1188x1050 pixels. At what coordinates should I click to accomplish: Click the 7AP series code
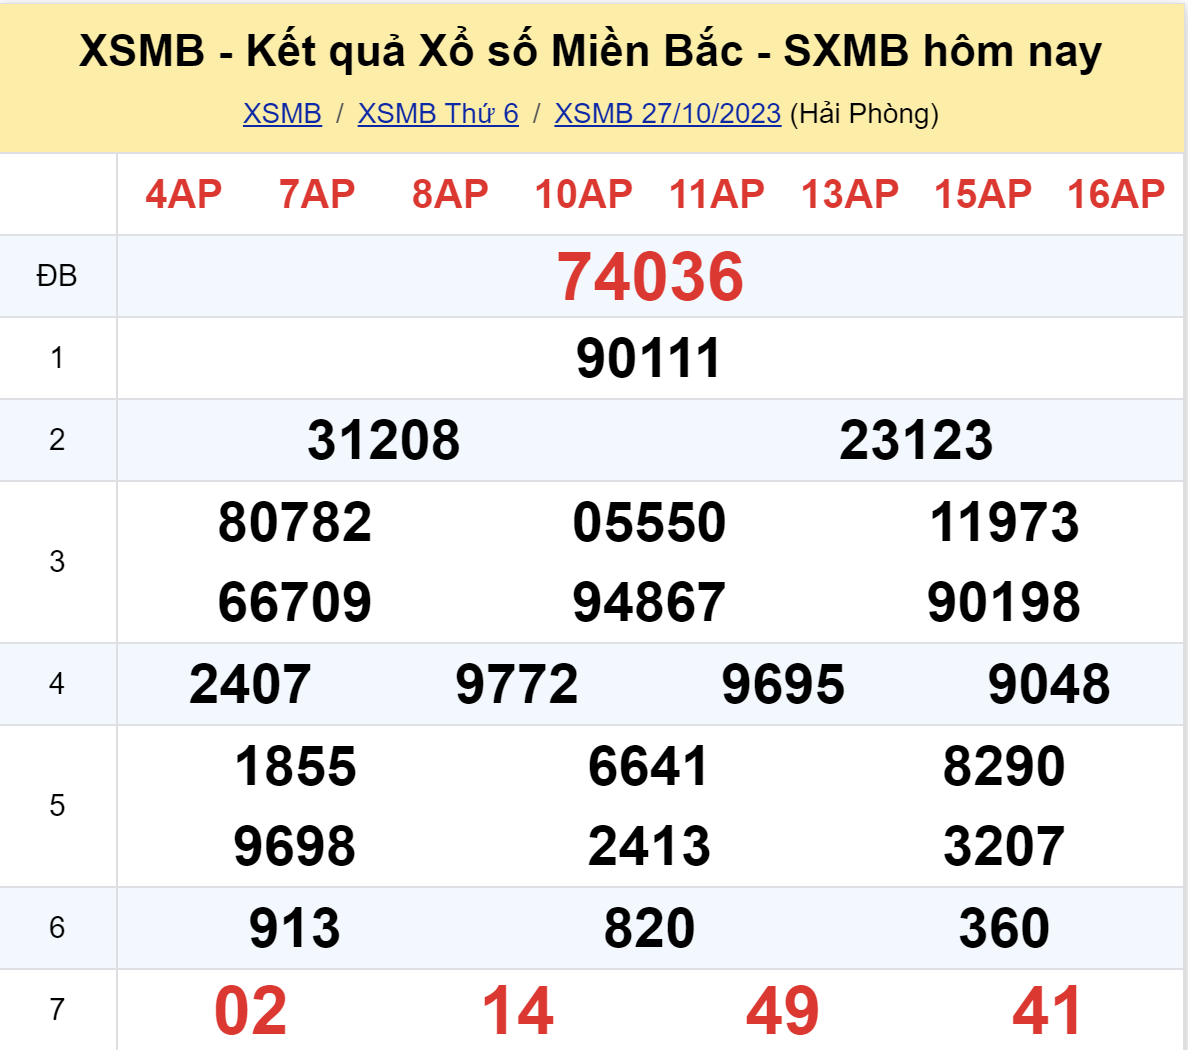(x=317, y=194)
